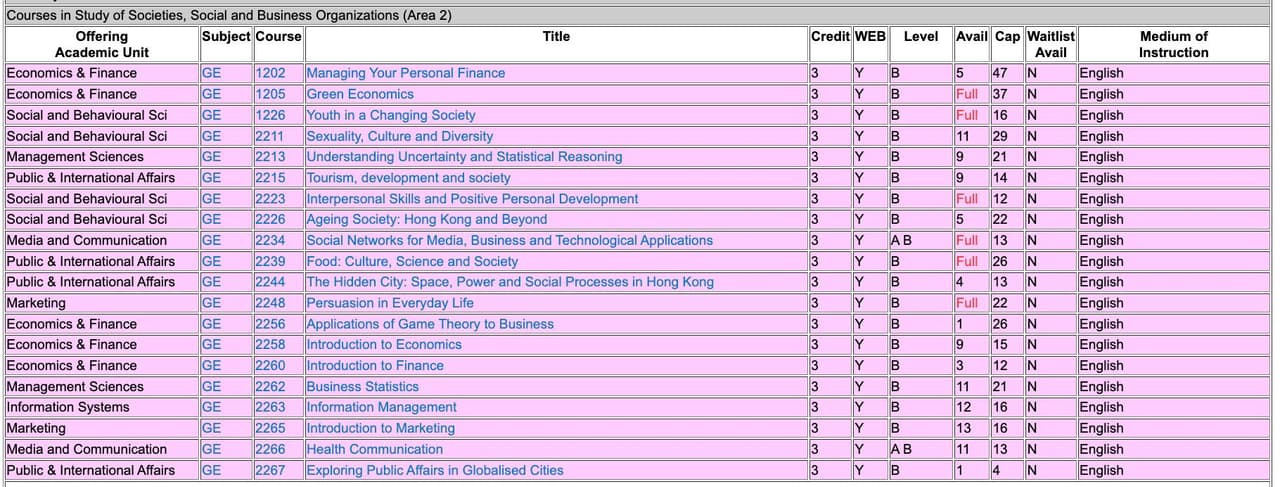The height and width of the screenshot is (487, 1280).
Task: Click the Business Statistics link
Action: (362, 386)
